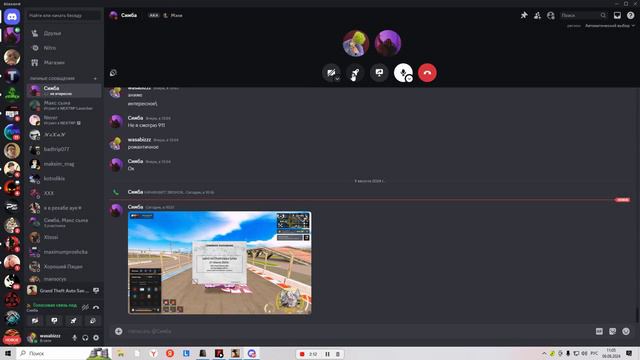Click the find or start conversation box
The image size is (640, 360).
(x=64, y=16)
